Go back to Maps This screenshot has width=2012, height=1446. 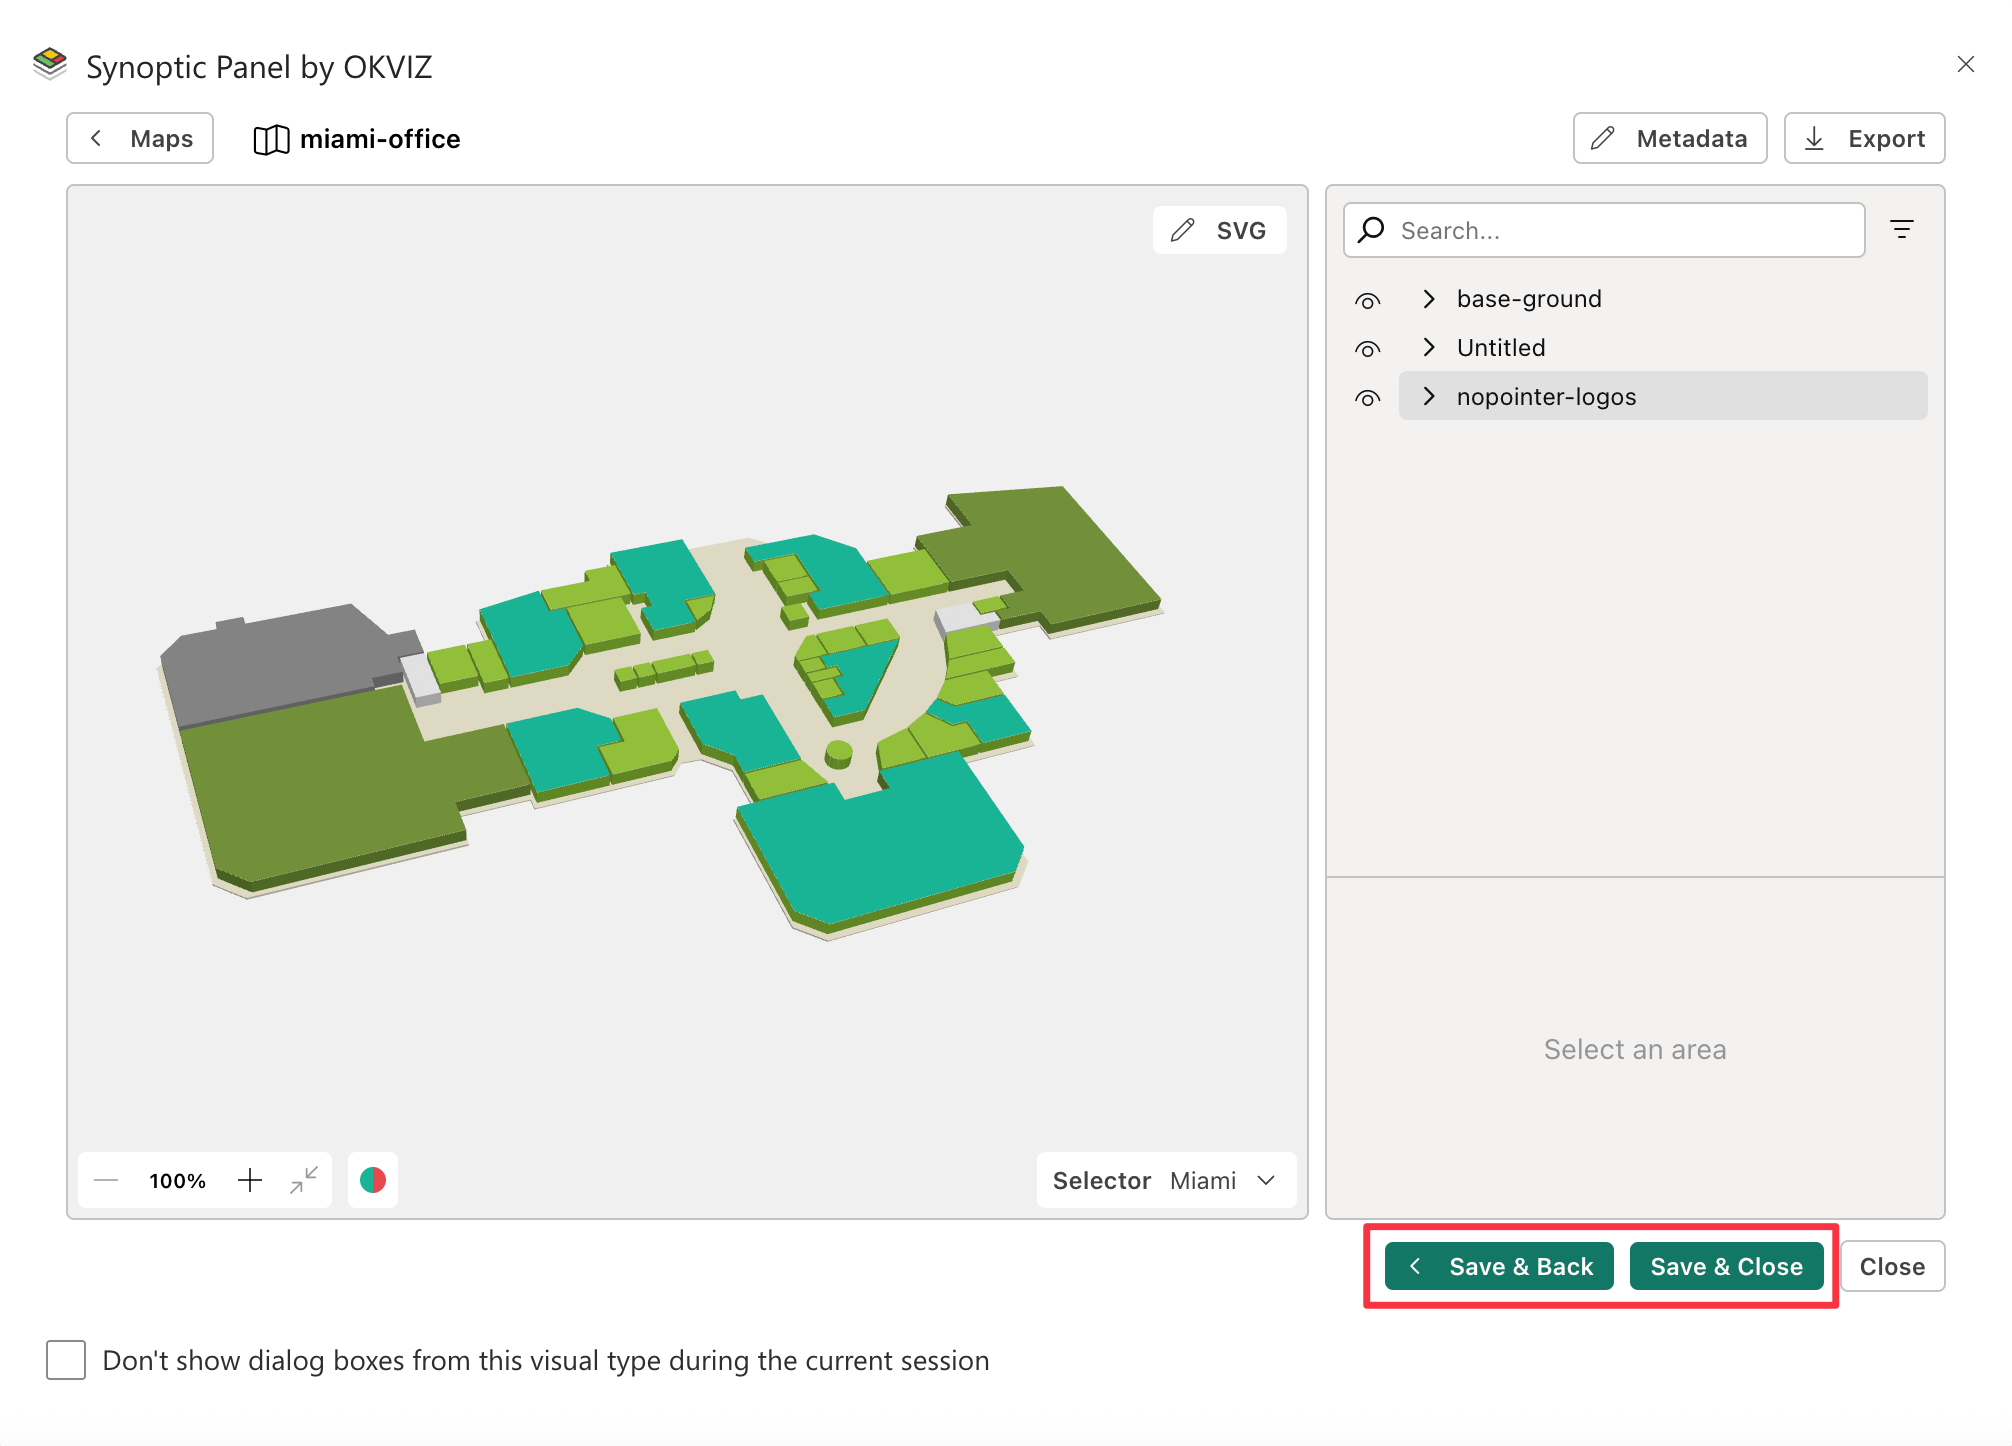tap(140, 138)
